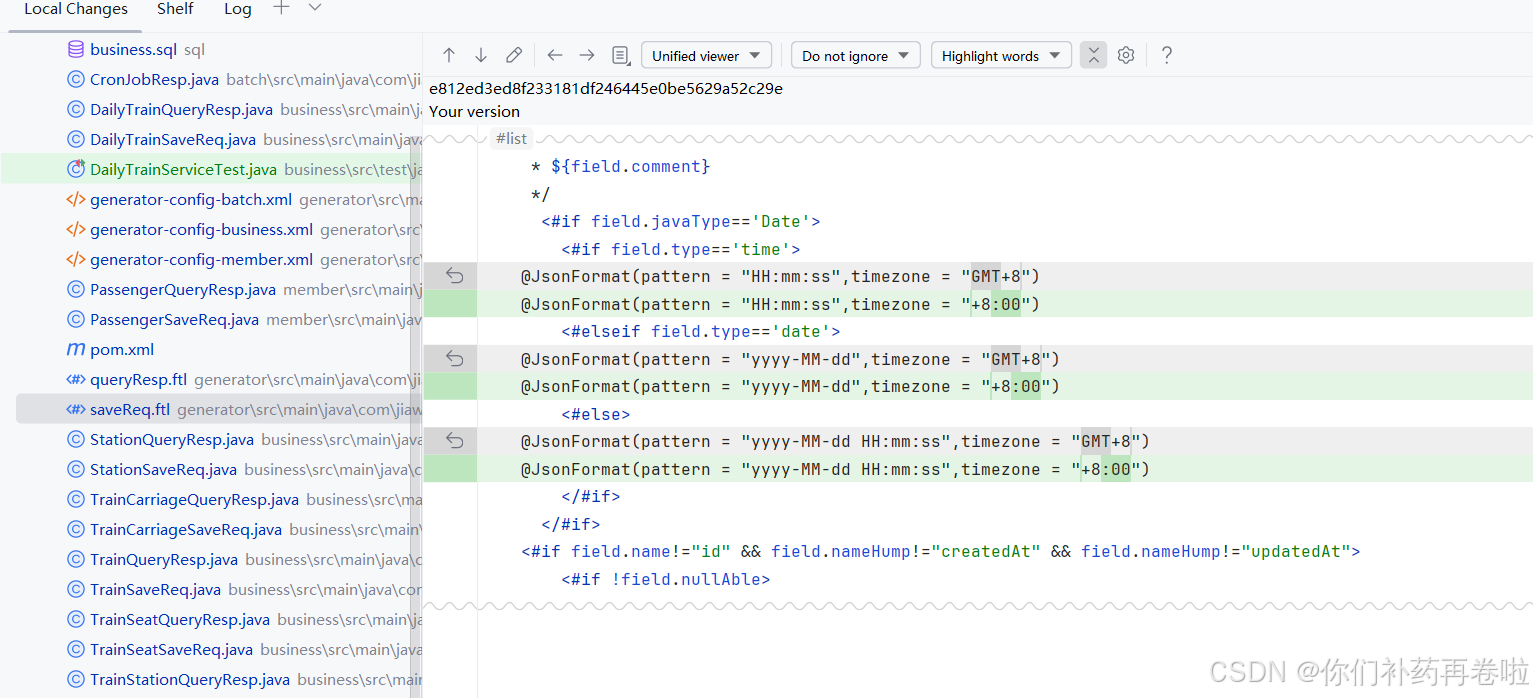This screenshot has height=698, width=1533.
Task: Click the #if !field.nullAble line
Action: tap(666, 579)
